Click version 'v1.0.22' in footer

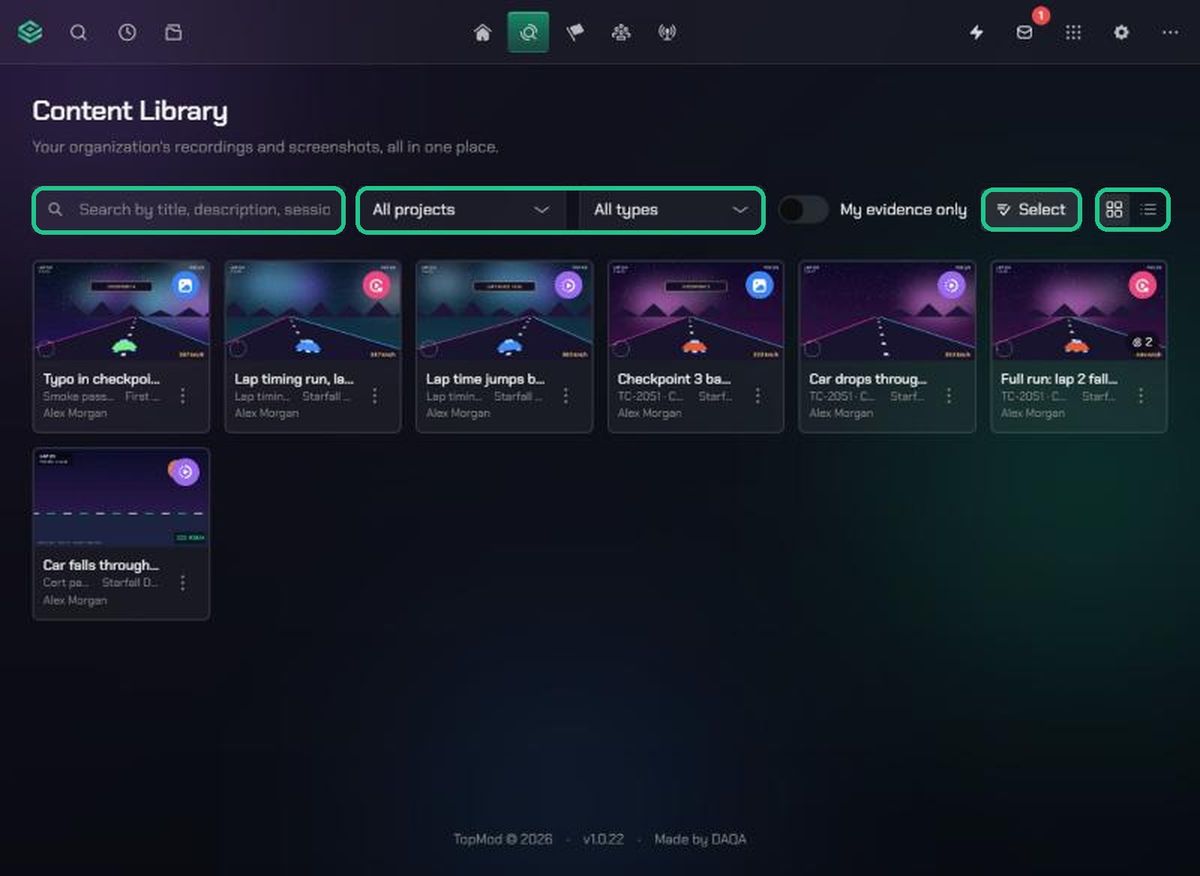click(x=603, y=839)
